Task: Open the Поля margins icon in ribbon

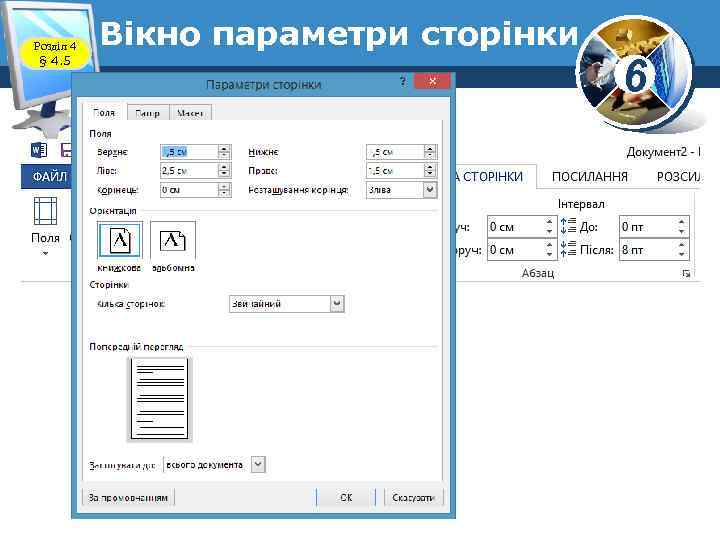Action: pos(45,211)
